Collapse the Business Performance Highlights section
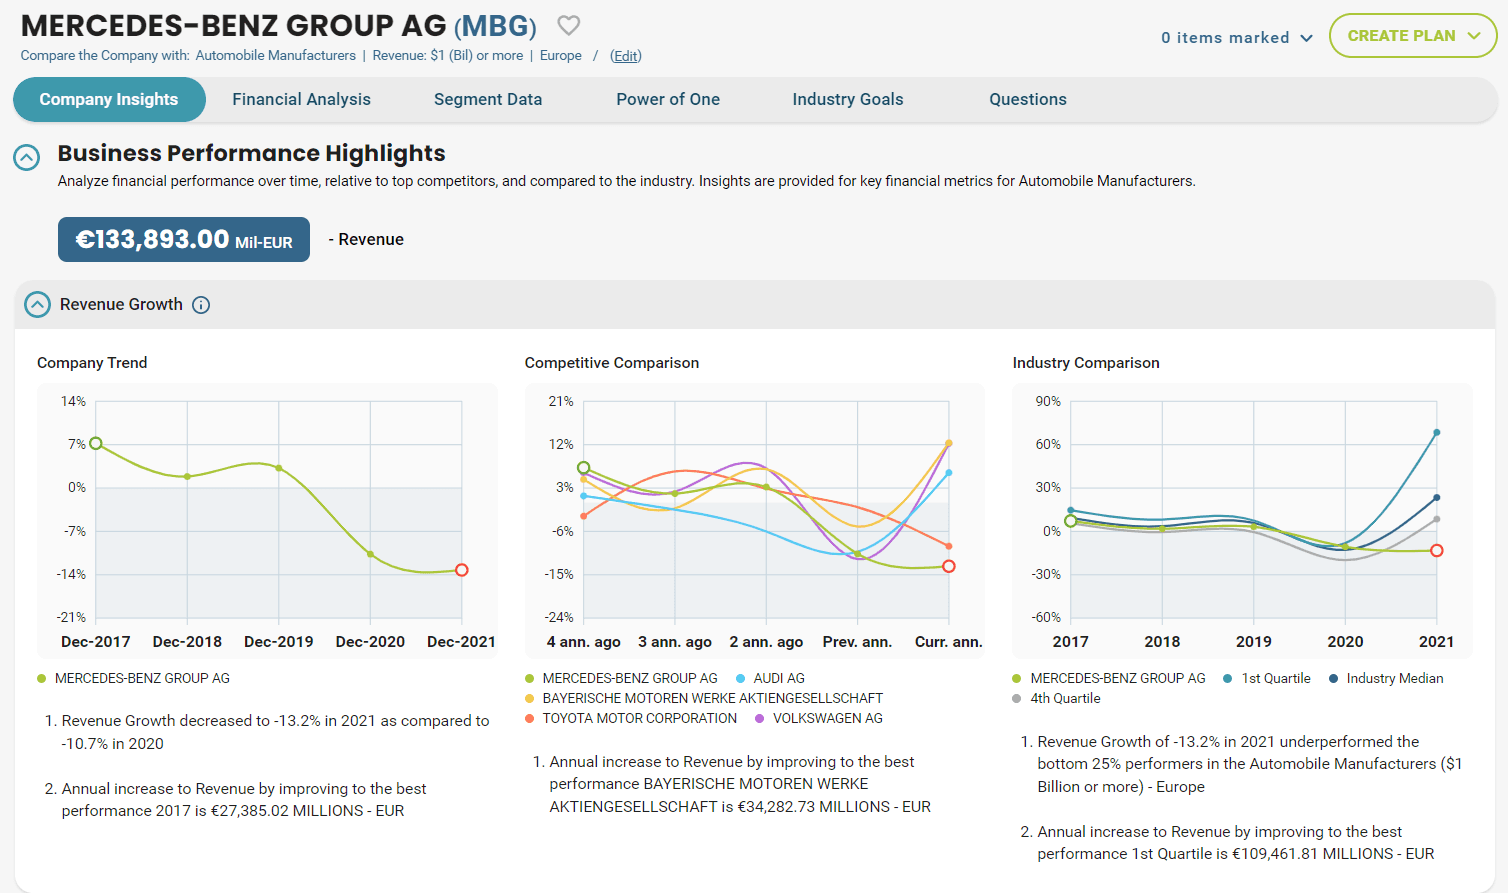This screenshot has width=1508, height=893. click(x=26, y=157)
